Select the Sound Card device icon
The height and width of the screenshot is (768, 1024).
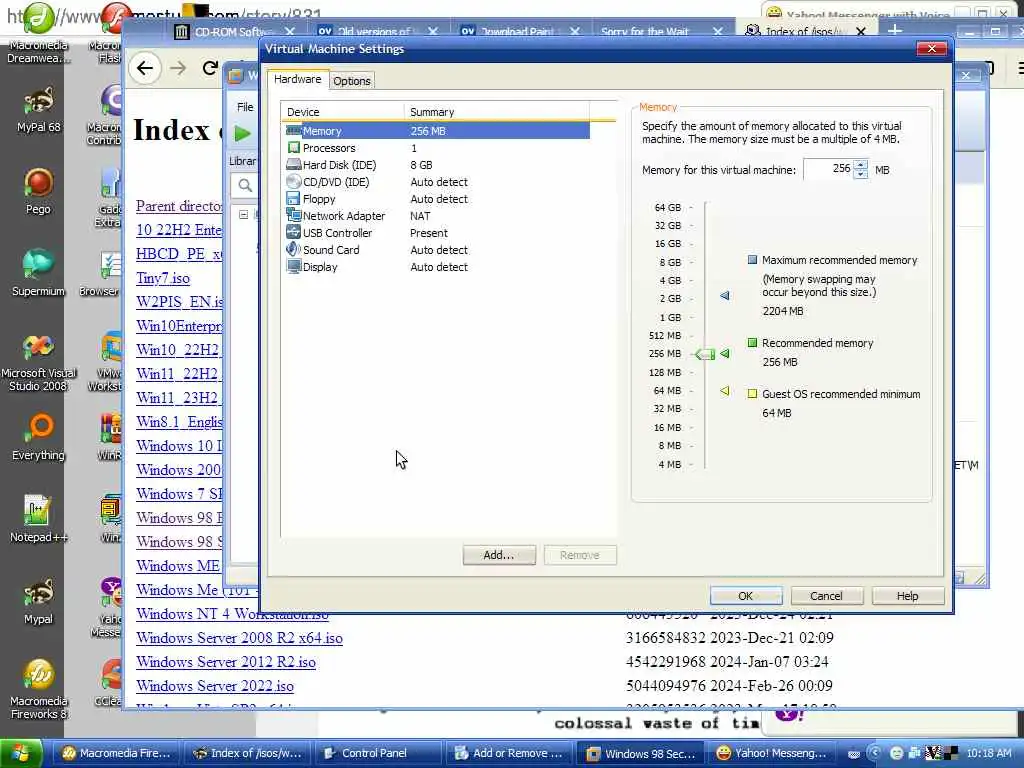pos(294,249)
